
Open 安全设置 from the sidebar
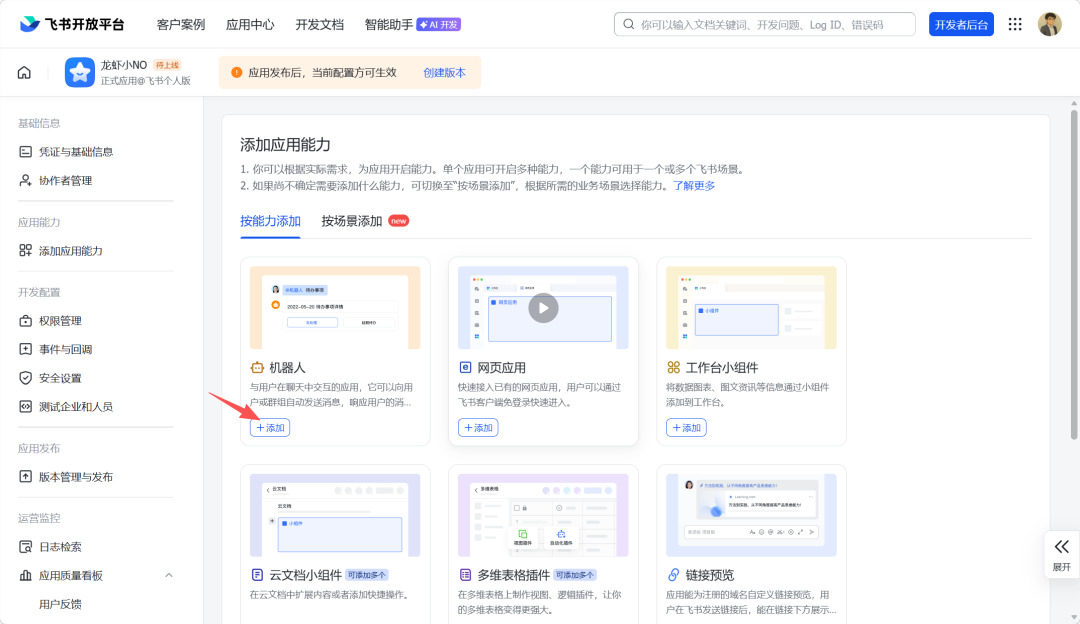click(60, 378)
